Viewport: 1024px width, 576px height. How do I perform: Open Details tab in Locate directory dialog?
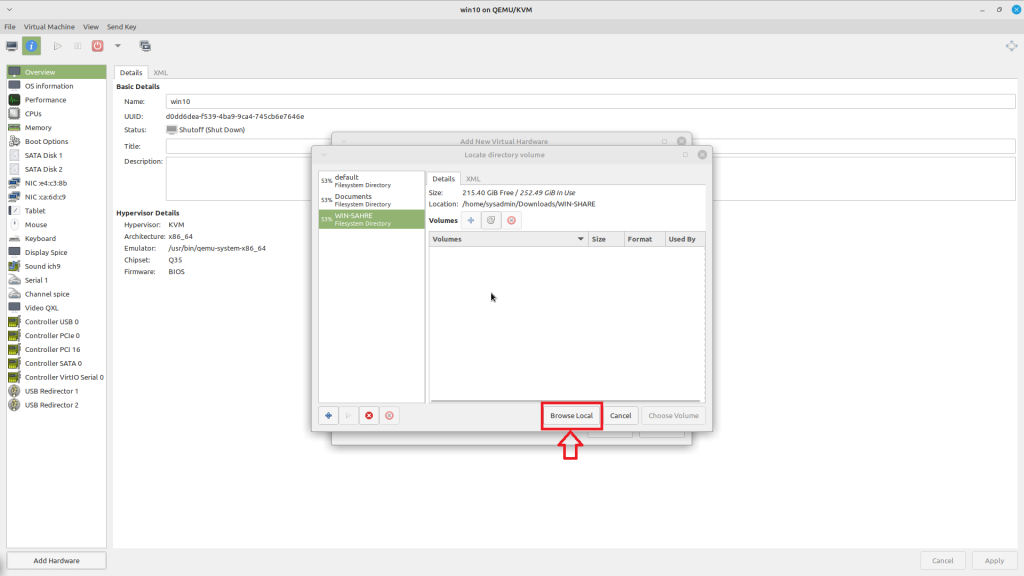pyautogui.click(x=443, y=178)
